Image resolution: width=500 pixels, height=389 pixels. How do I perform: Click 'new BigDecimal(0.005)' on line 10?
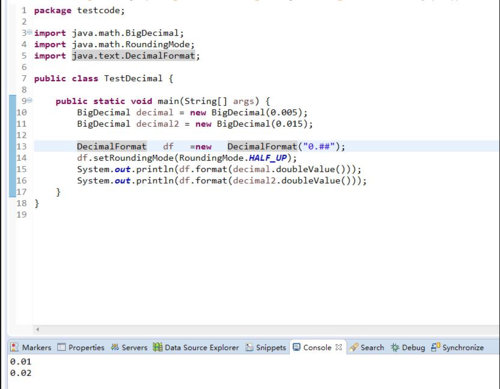246,112
